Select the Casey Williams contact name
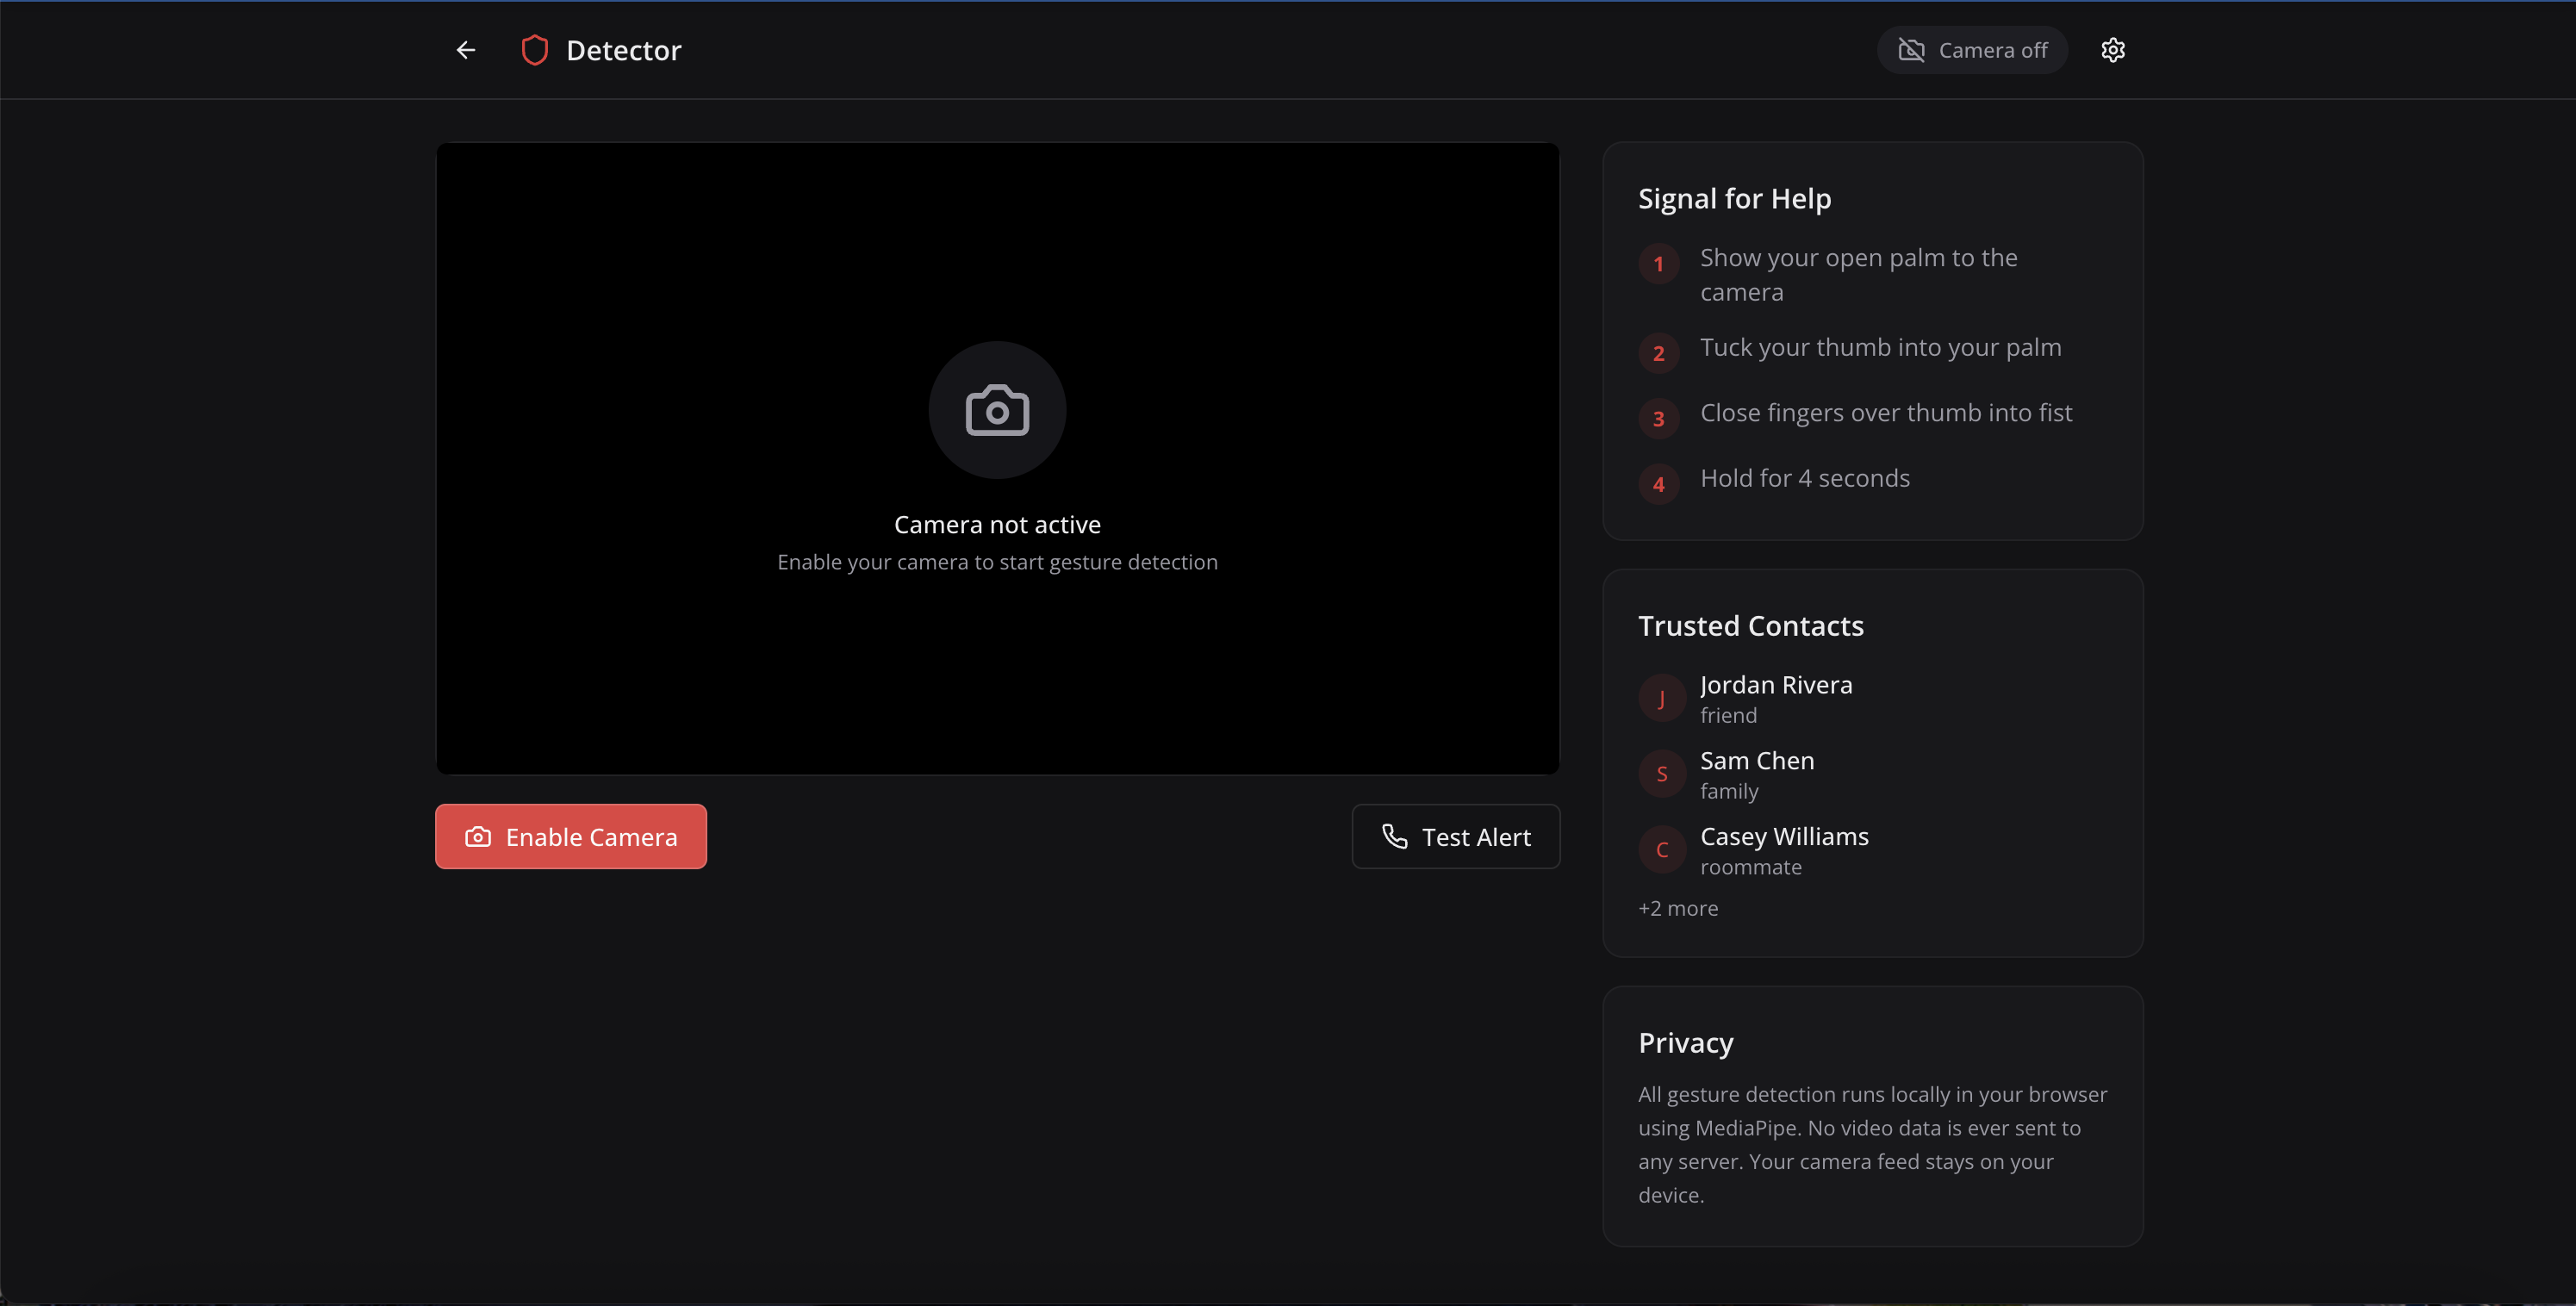2576x1306 pixels. pyautogui.click(x=1784, y=836)
